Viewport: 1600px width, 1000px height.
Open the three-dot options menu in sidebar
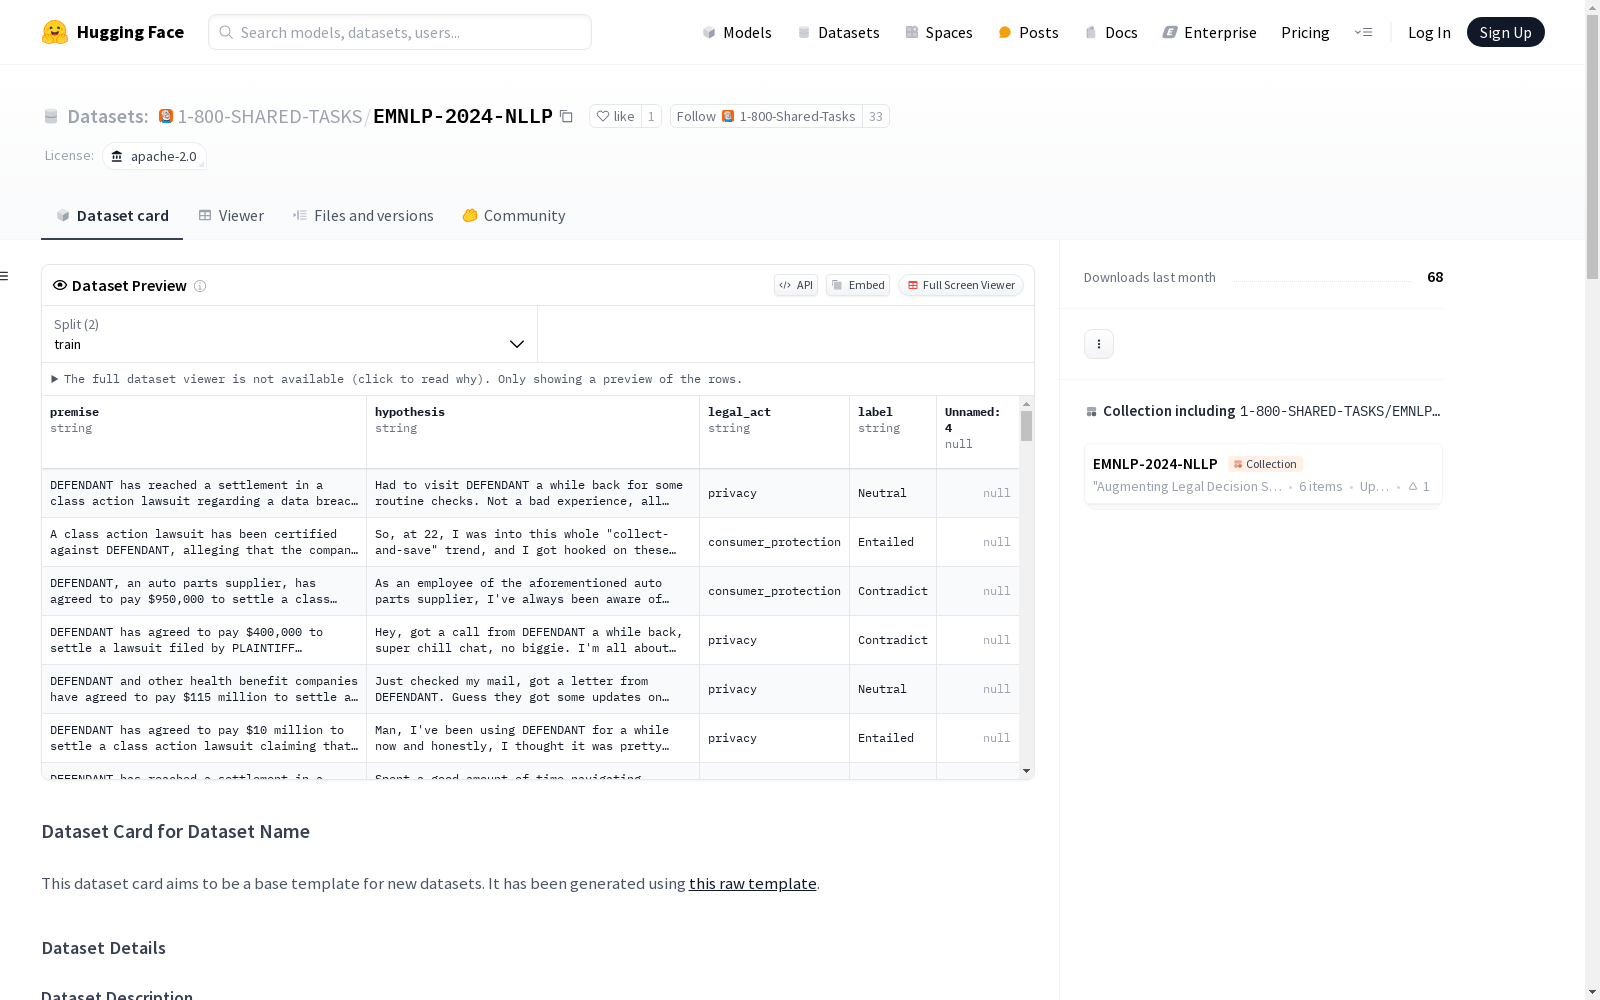pos(1099,344)
